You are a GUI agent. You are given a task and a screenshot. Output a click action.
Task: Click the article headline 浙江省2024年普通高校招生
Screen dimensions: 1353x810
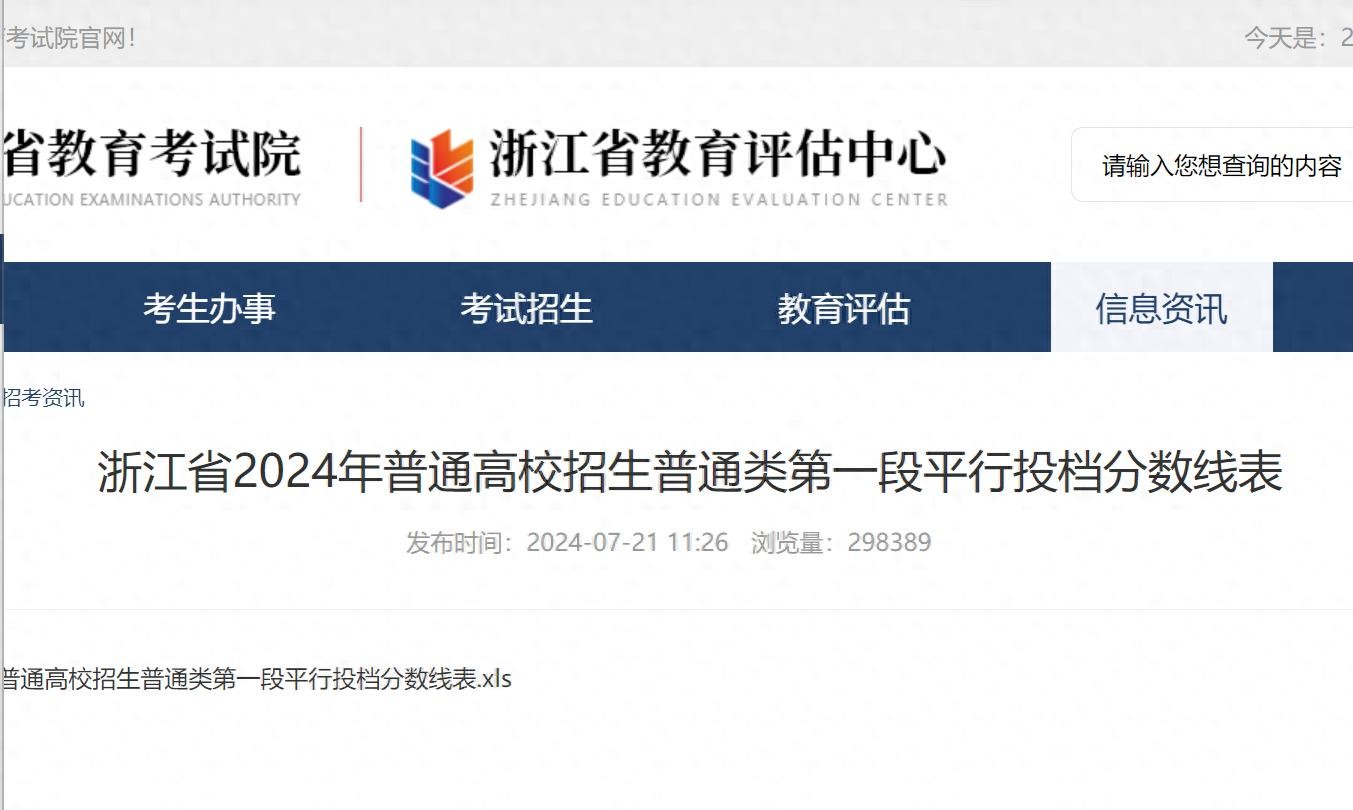coord(690,472)
